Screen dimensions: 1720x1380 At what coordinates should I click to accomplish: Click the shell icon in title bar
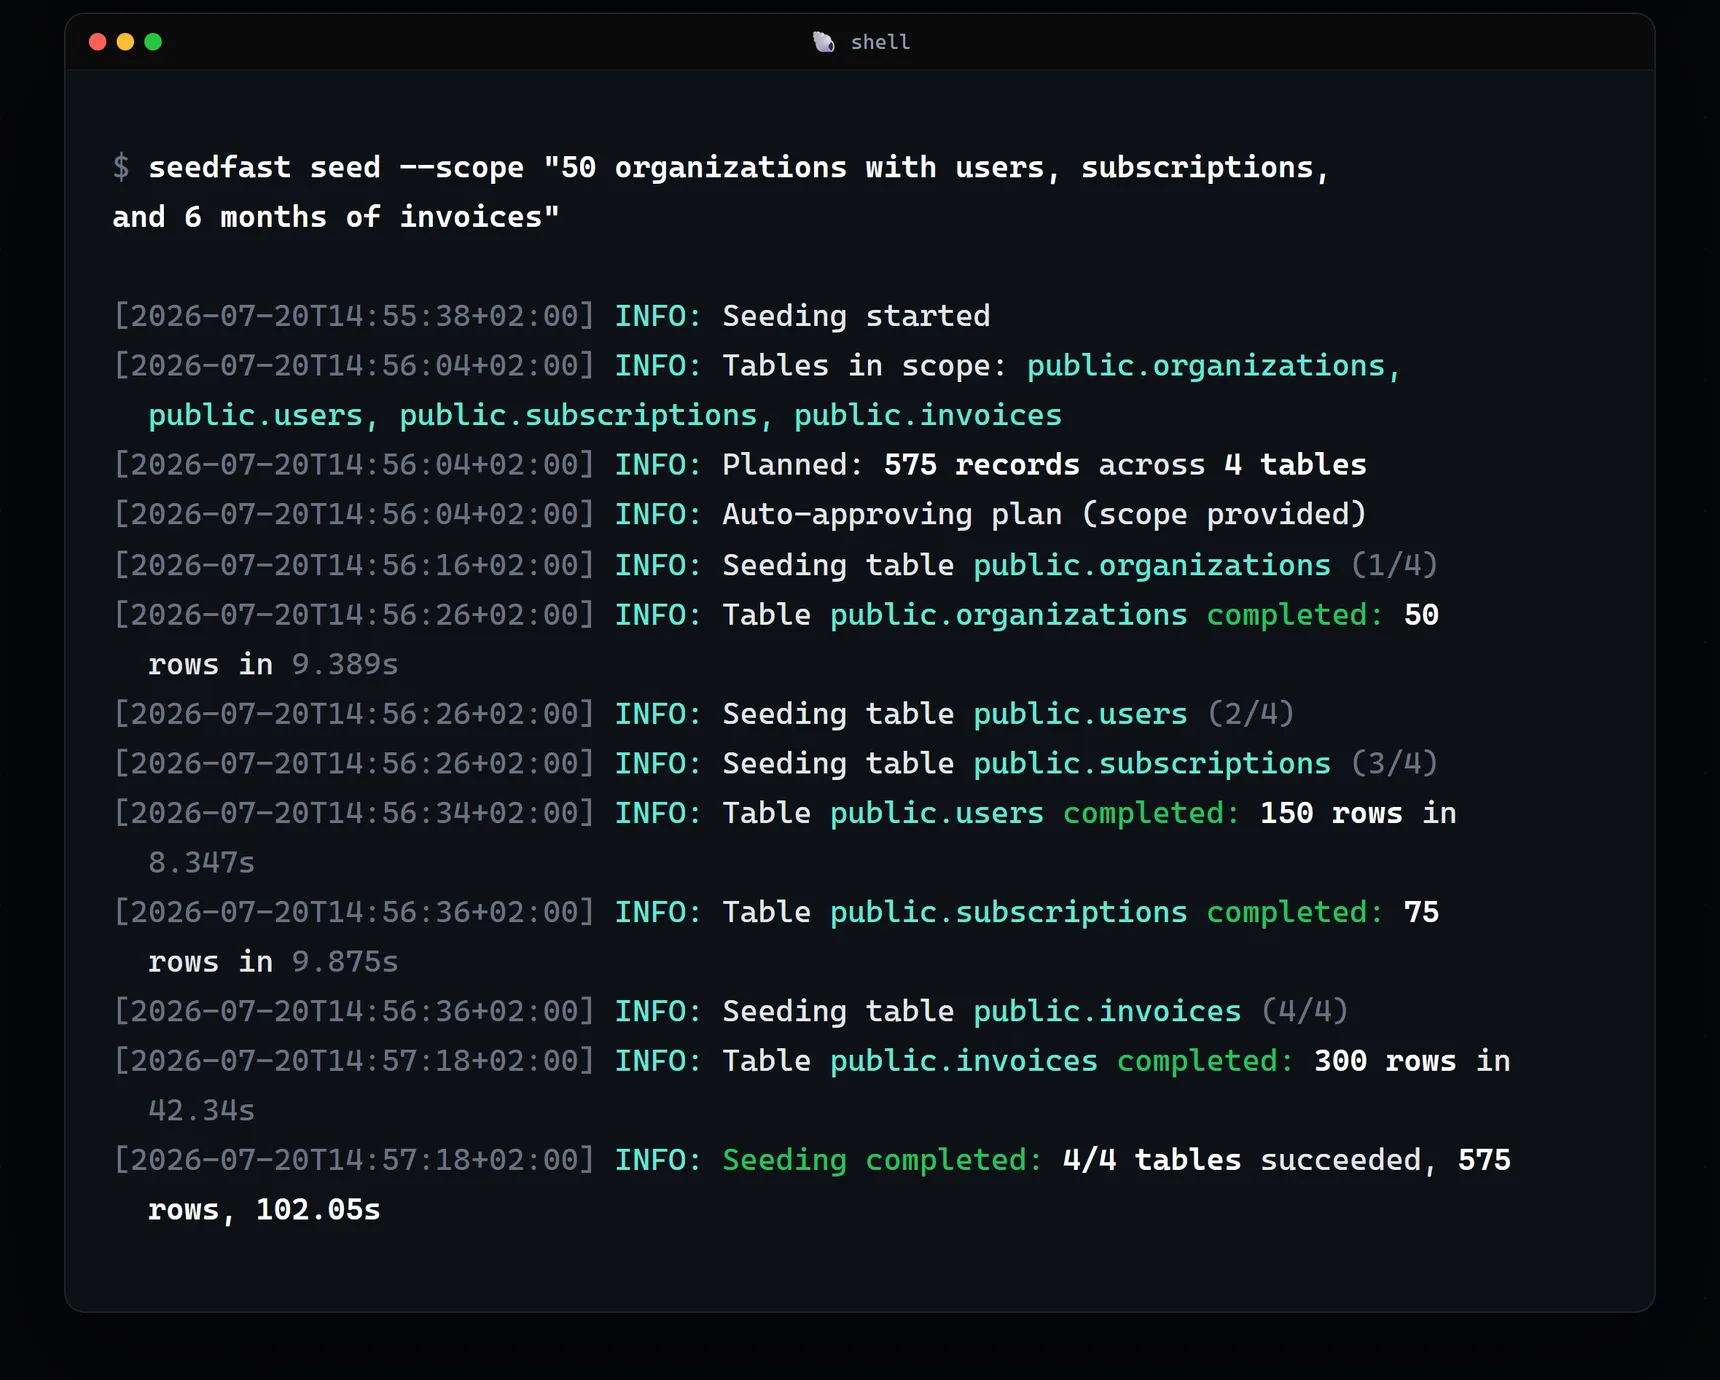coord(823,42)
